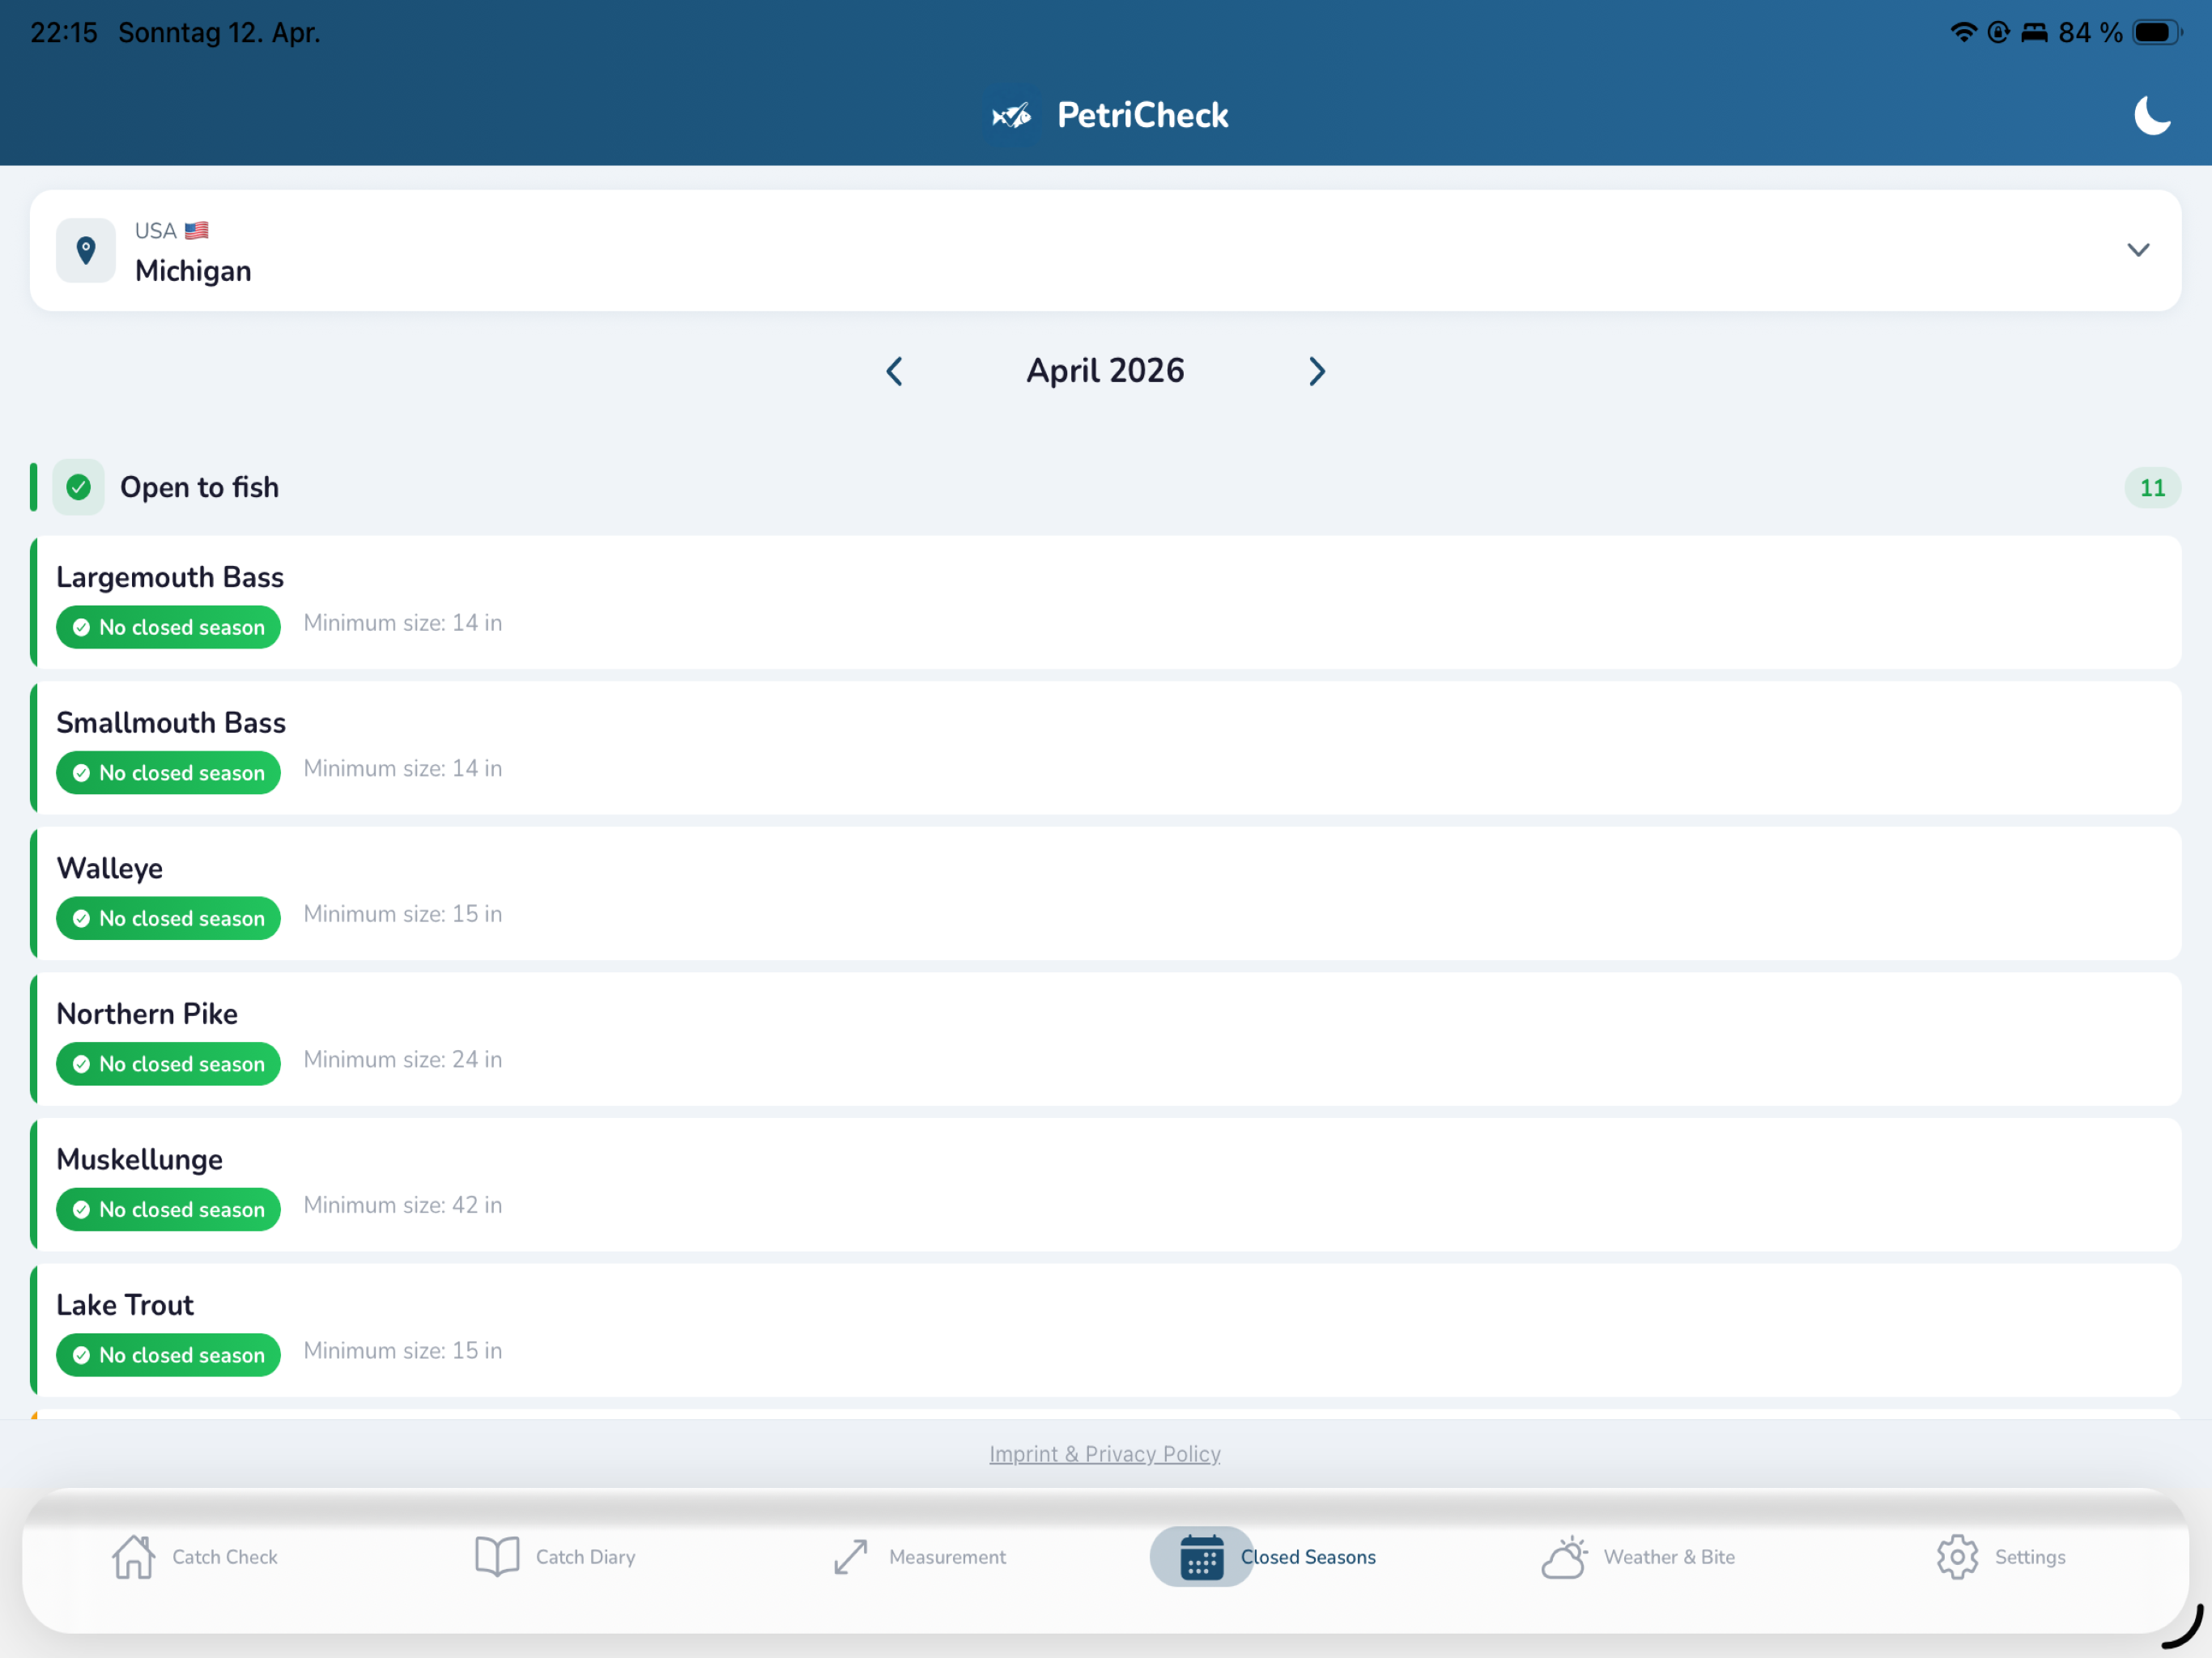Switch to the Settings tab
This screenshot has width=2212, height=1658.
[x=2001, y=1557]
